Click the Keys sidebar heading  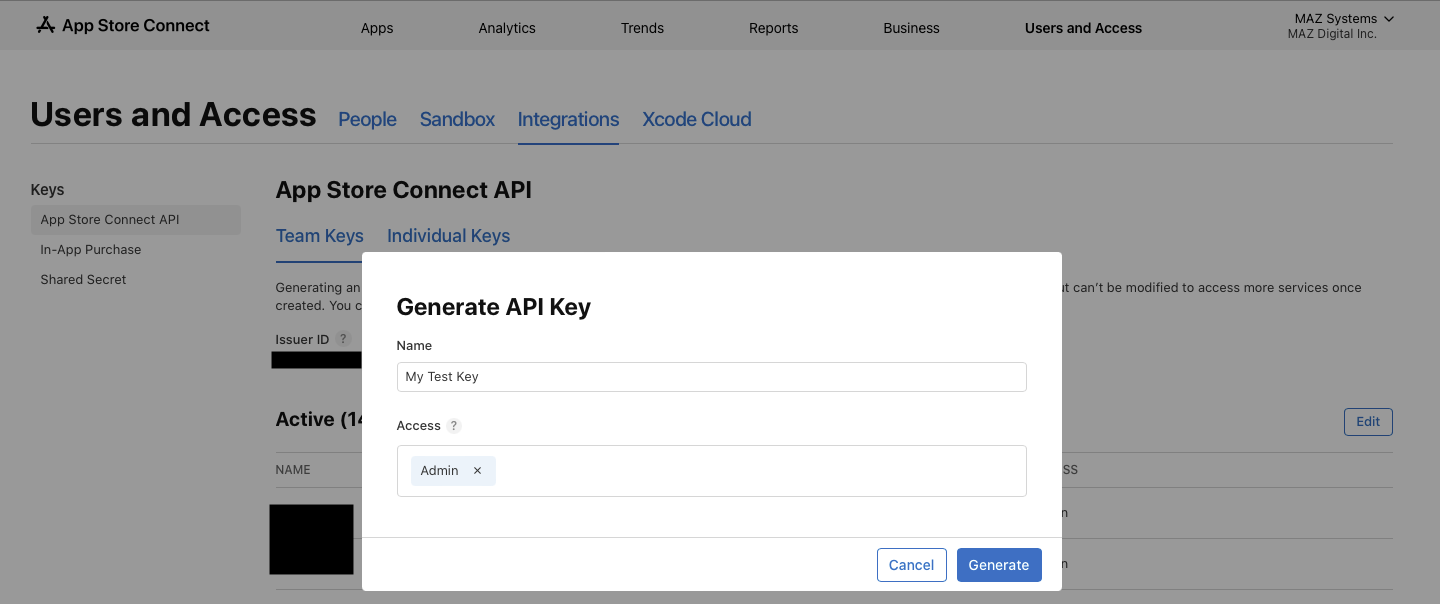[48, 190]
